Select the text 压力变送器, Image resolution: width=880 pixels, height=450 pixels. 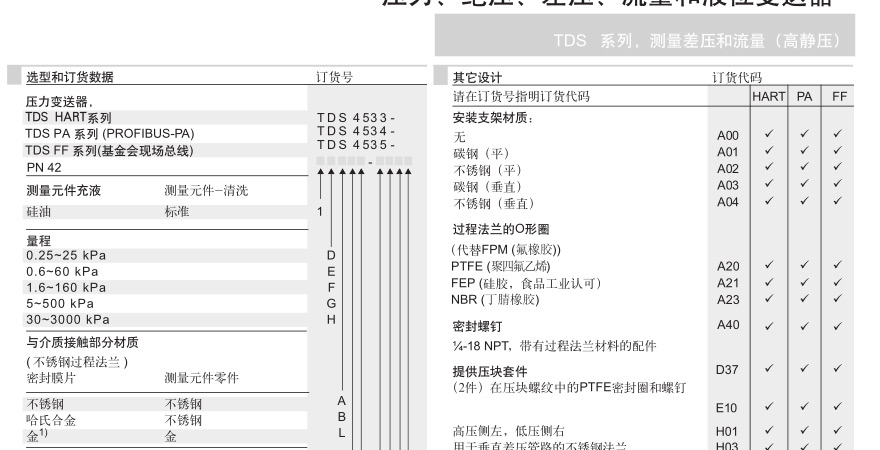click(59, 102)
